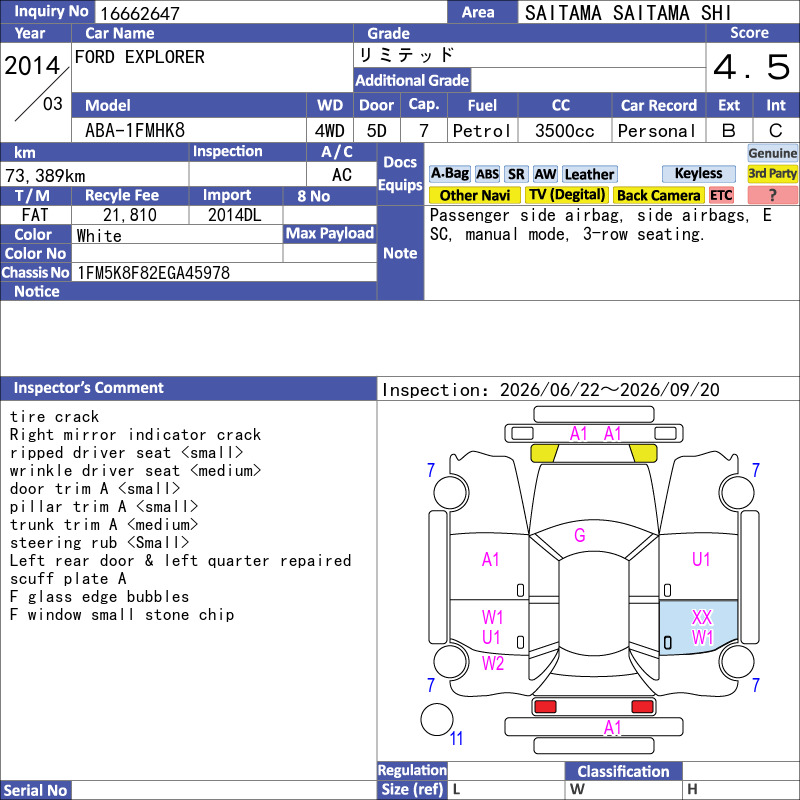Viewport: 800px width, 800px height.
Task: Click the TV (Degital) yellow tag
Action: tap(567, 195)
